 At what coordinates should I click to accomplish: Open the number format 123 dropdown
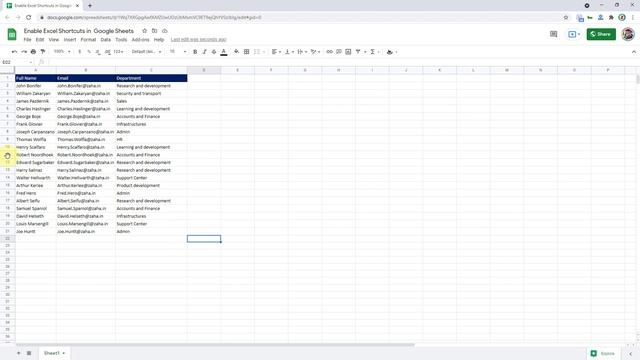pos(118,52)
